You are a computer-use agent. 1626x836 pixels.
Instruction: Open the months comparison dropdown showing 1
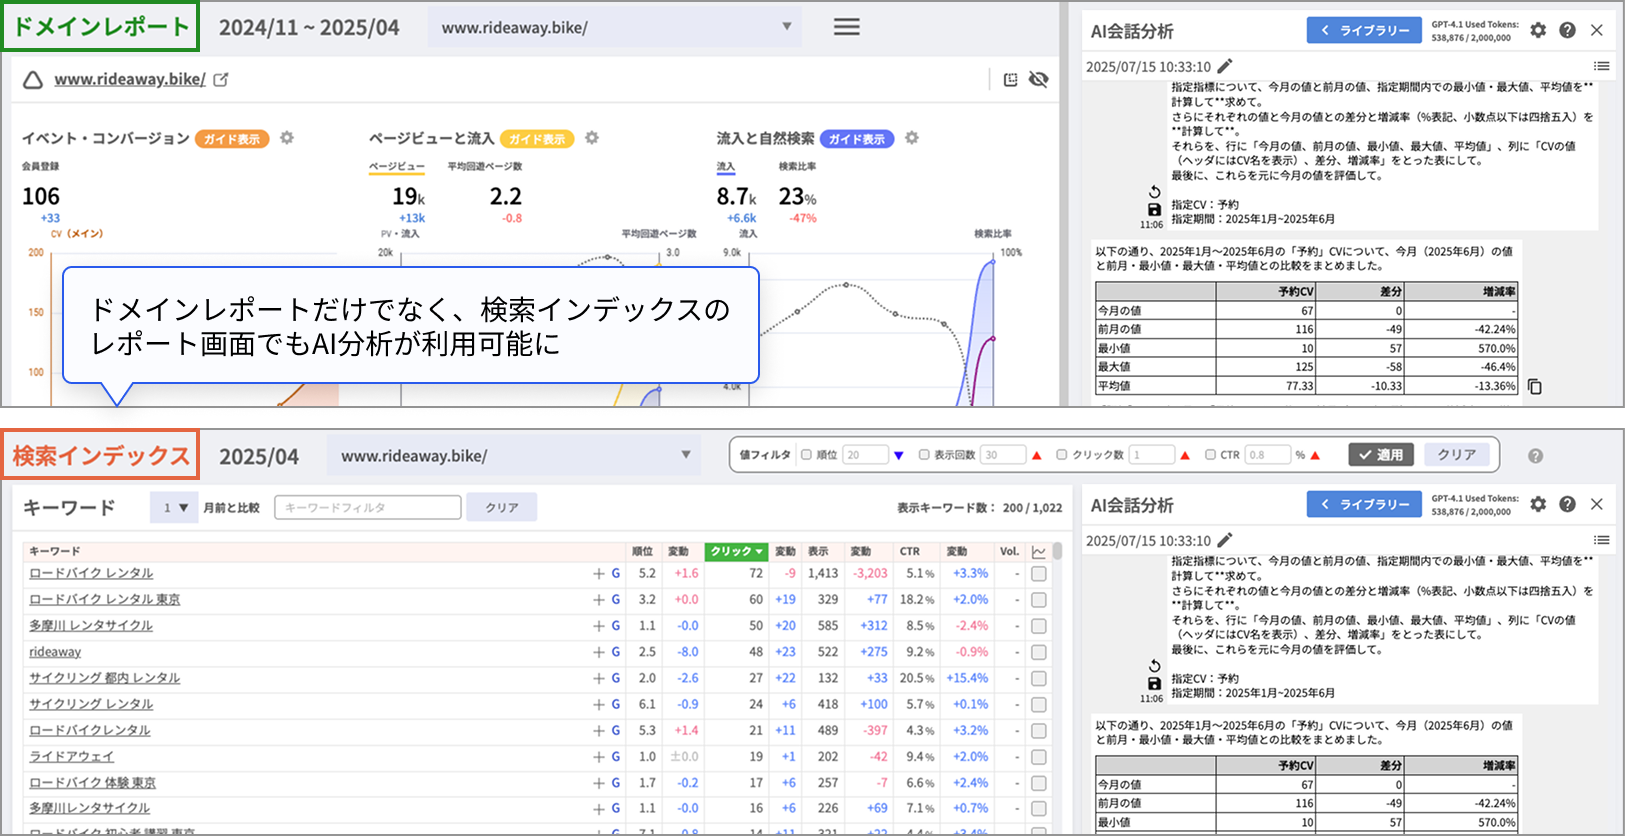click(175, 508)
